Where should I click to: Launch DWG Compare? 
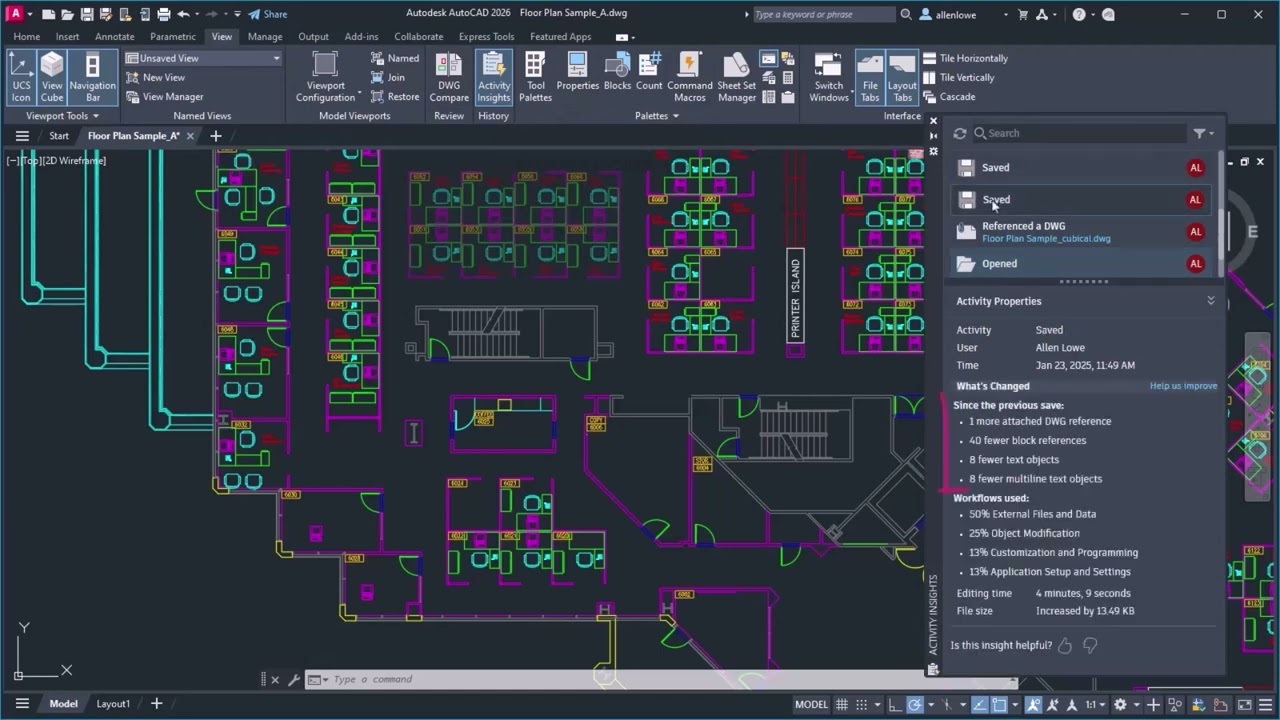449,77
